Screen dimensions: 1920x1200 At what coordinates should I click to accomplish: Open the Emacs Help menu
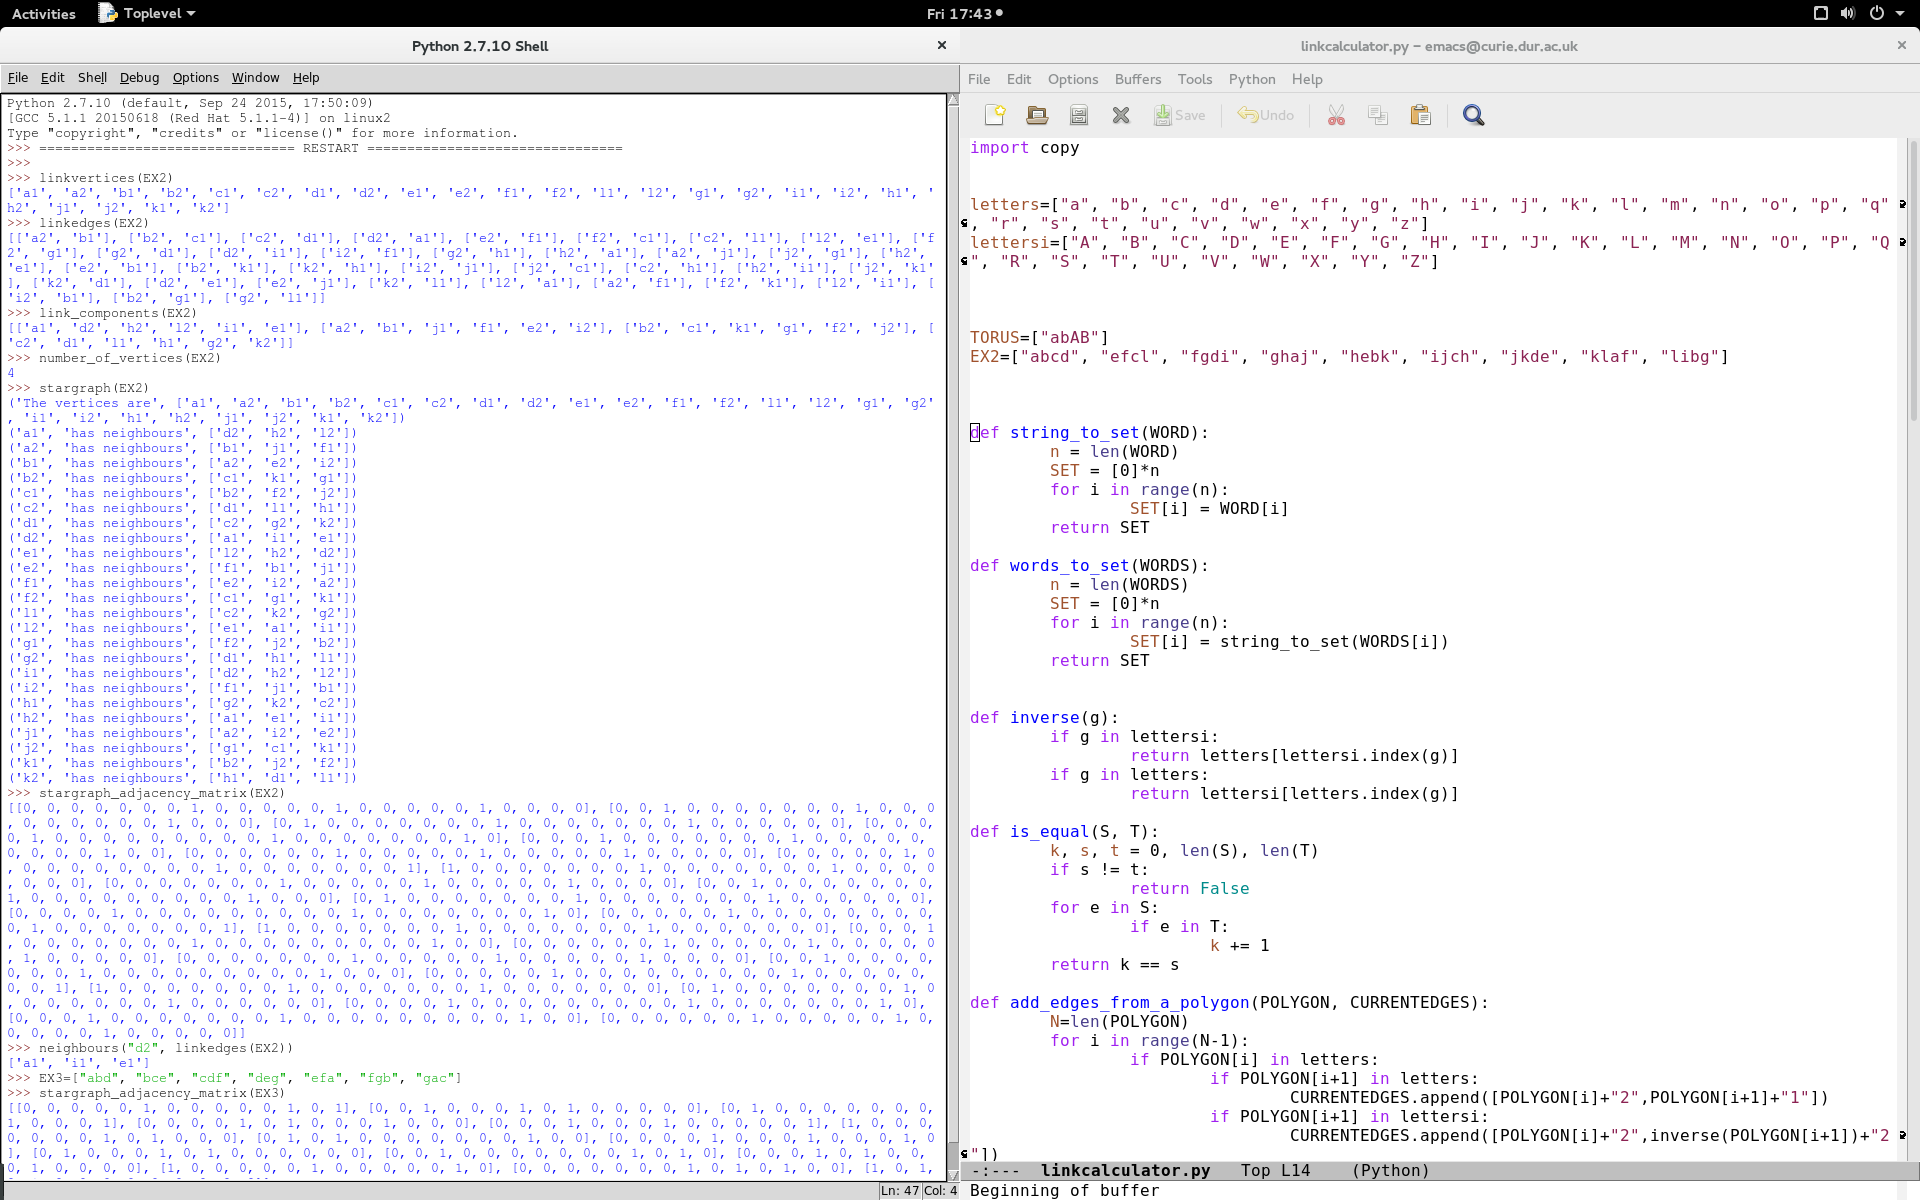point(1307,79)
